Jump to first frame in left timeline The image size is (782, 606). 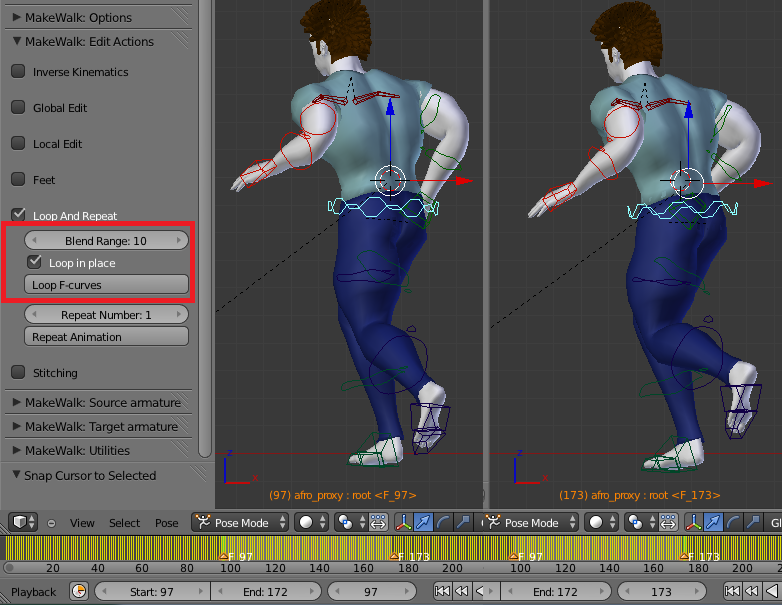click(x=442, y=592)
